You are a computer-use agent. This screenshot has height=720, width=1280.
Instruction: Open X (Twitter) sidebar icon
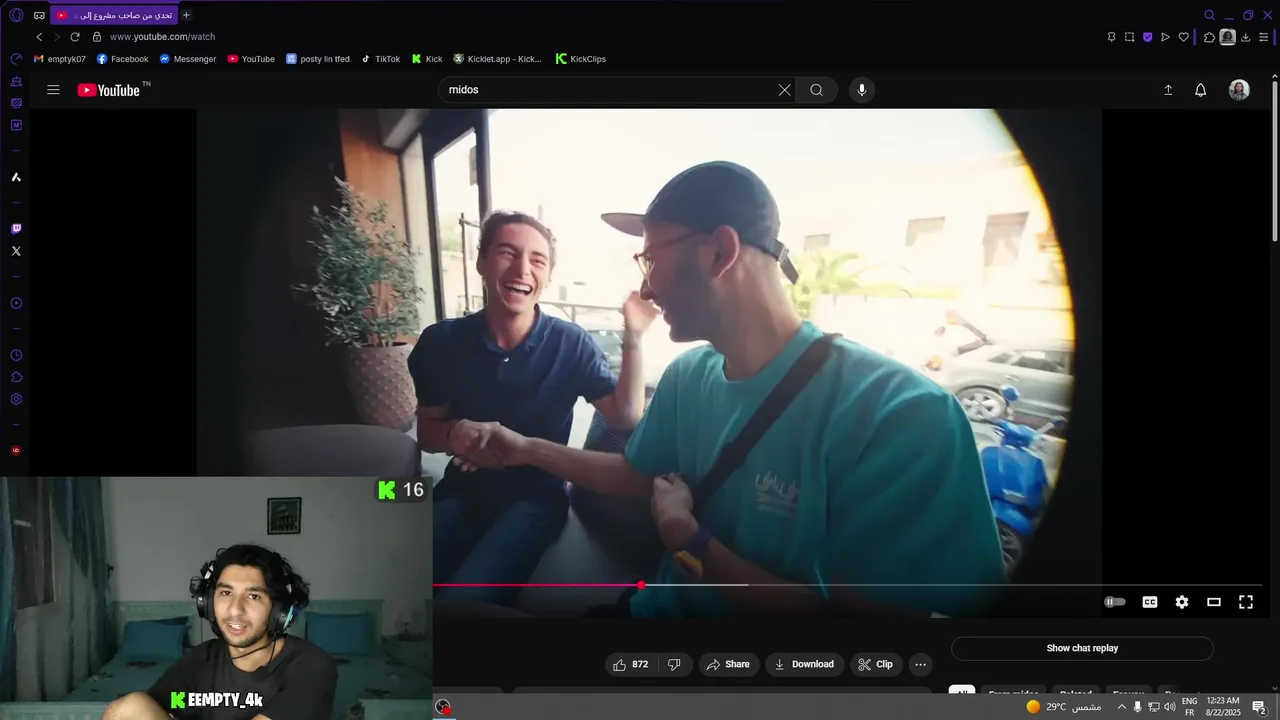pyautogui.click(x=16, y=251)
